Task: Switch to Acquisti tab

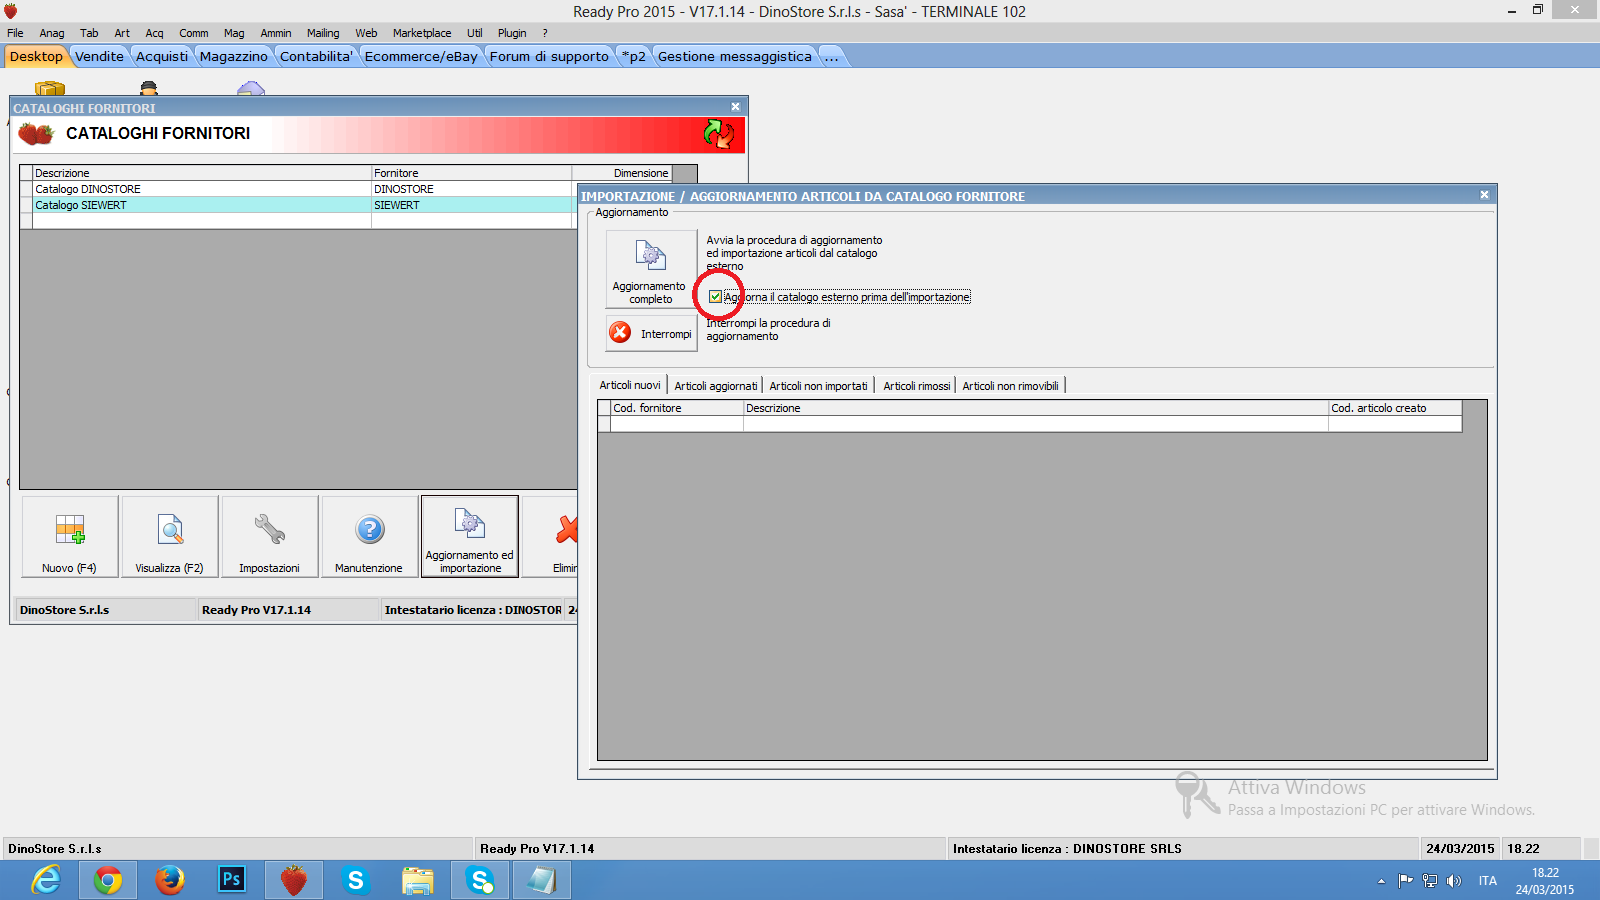Action: point(162,56)
